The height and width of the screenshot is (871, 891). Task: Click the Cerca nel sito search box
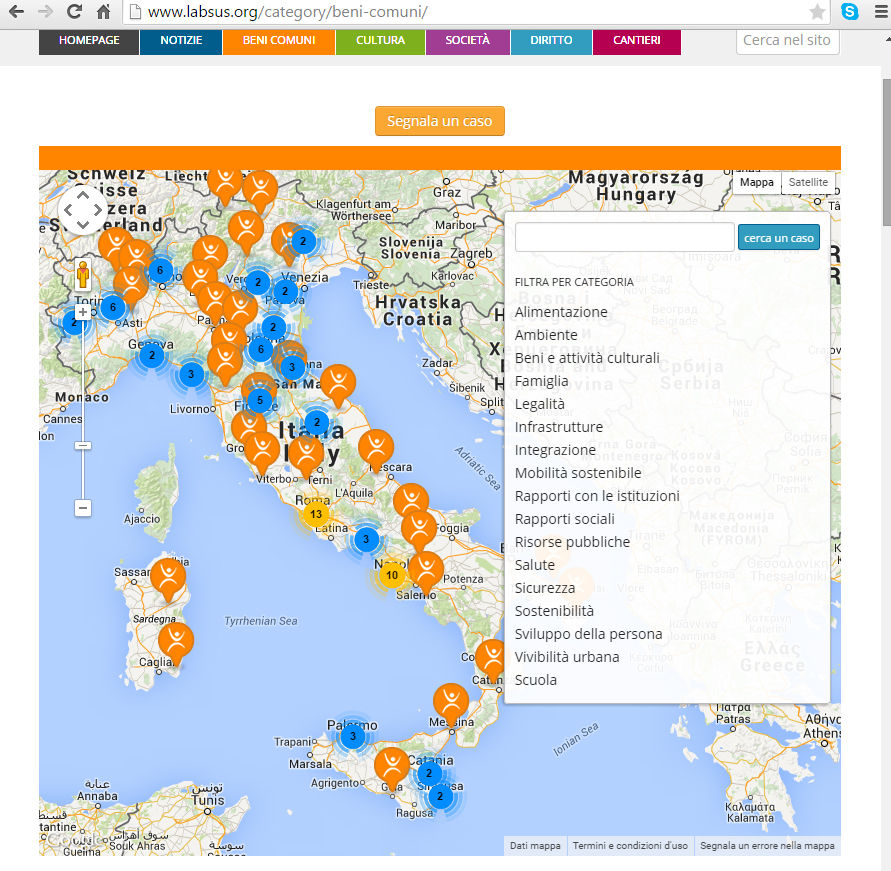click(x=788, y=41)
